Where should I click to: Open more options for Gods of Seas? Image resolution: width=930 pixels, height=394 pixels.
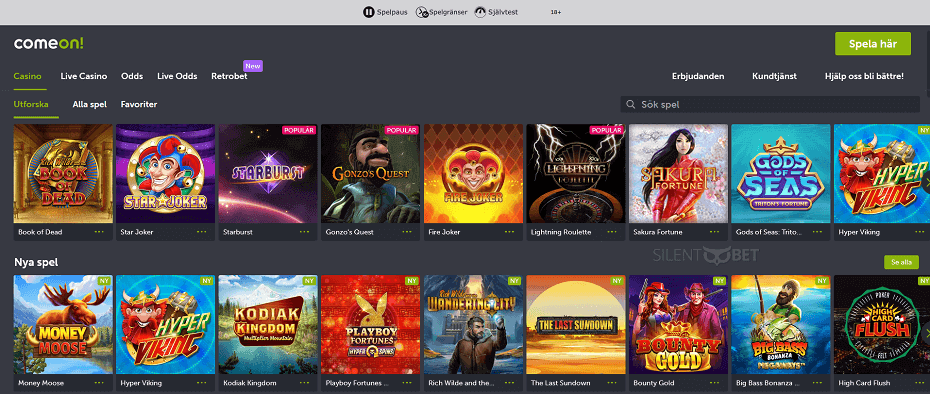[x=817, y=232]
